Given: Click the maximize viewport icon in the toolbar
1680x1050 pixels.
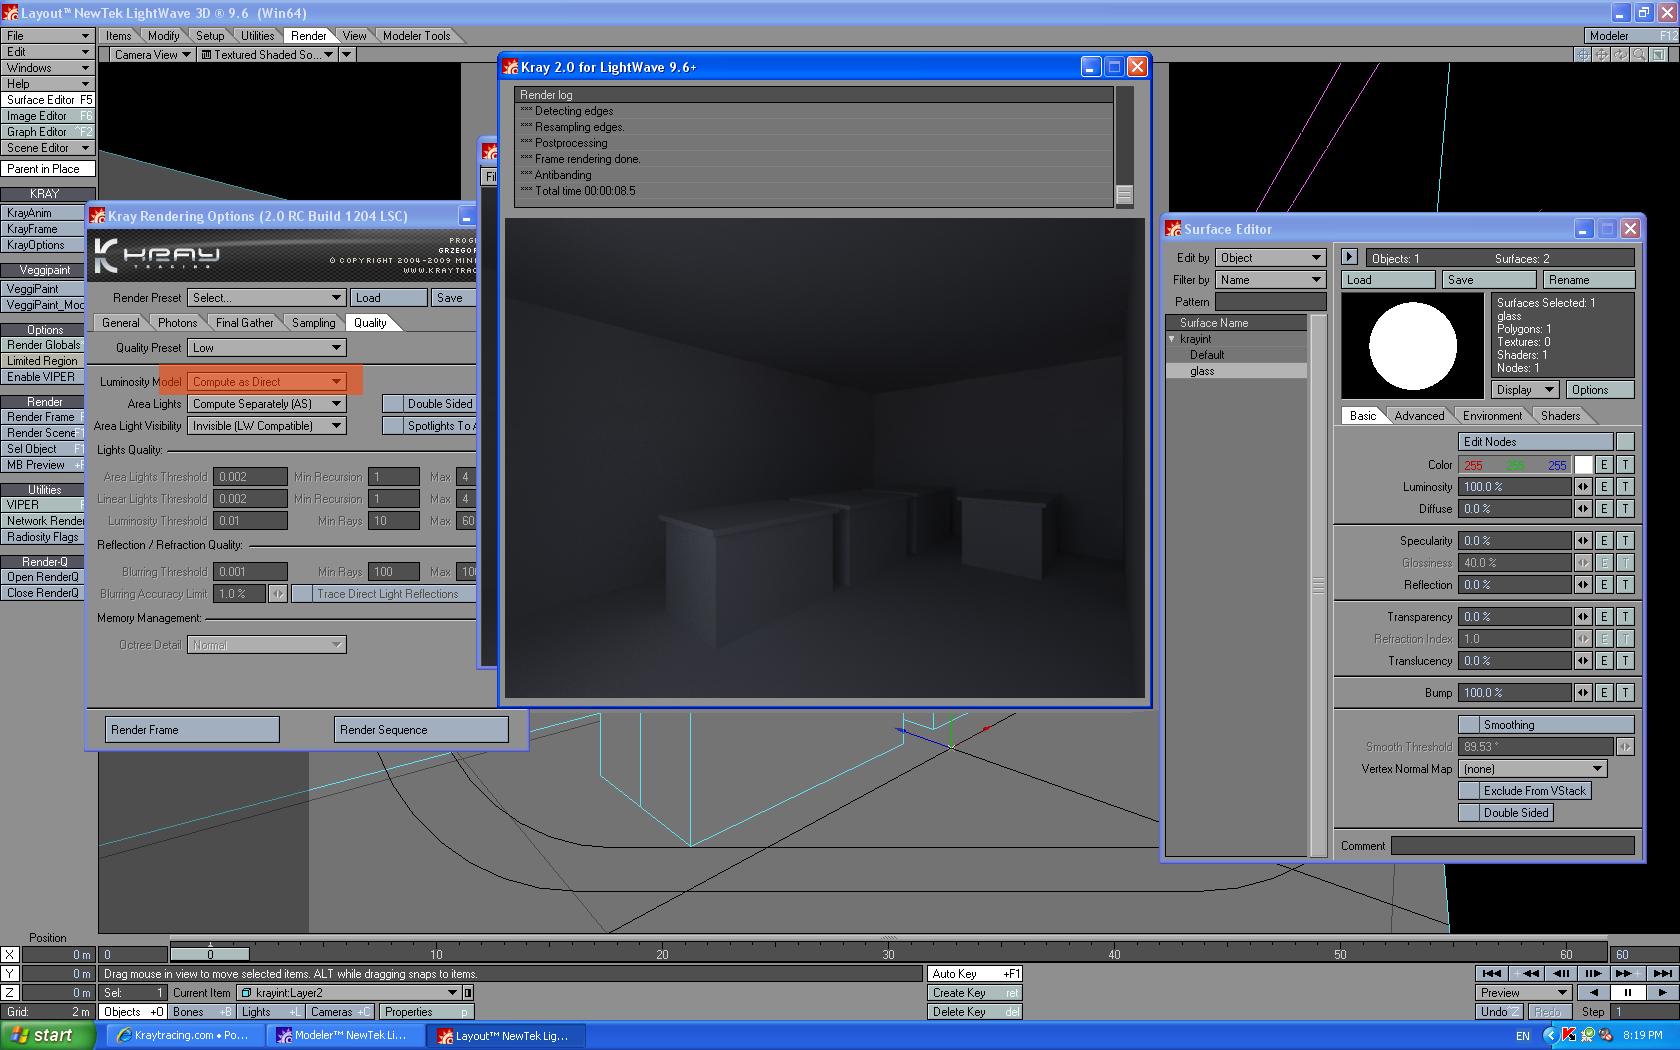Looking at the screenshot, I should 1659,55.
